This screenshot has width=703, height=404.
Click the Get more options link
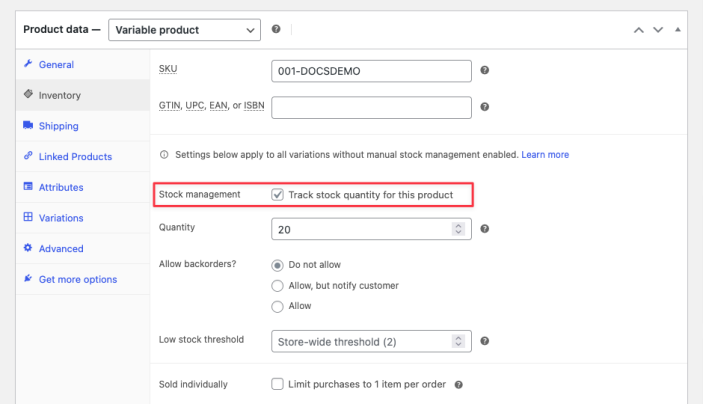pos(78,280)
